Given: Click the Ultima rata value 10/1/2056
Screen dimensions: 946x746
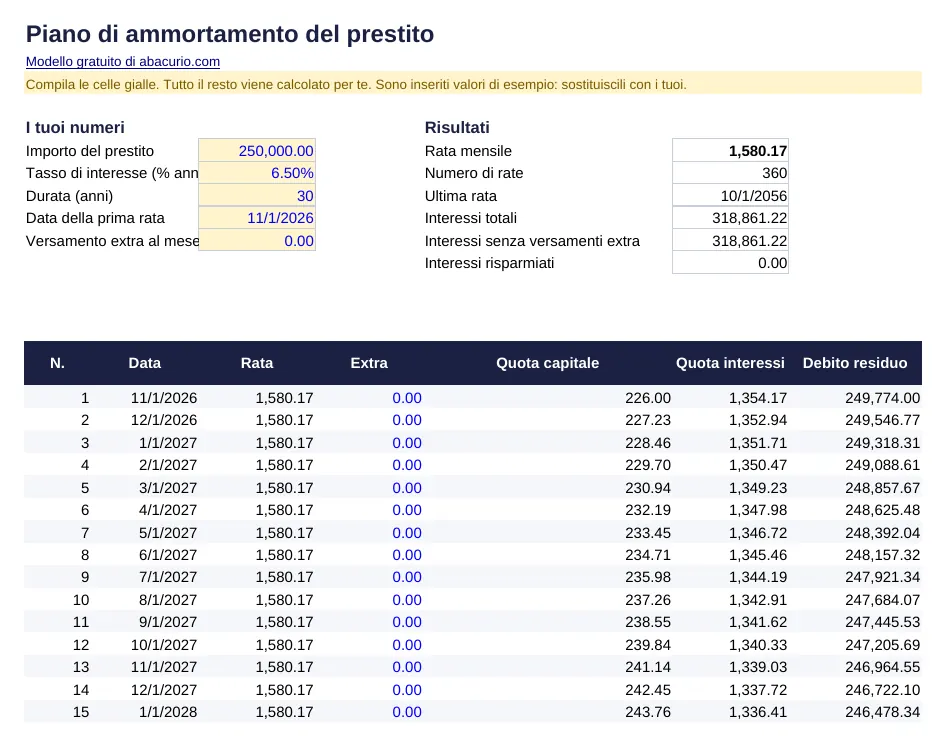Looking at the screenshot, I should point(731,196).
